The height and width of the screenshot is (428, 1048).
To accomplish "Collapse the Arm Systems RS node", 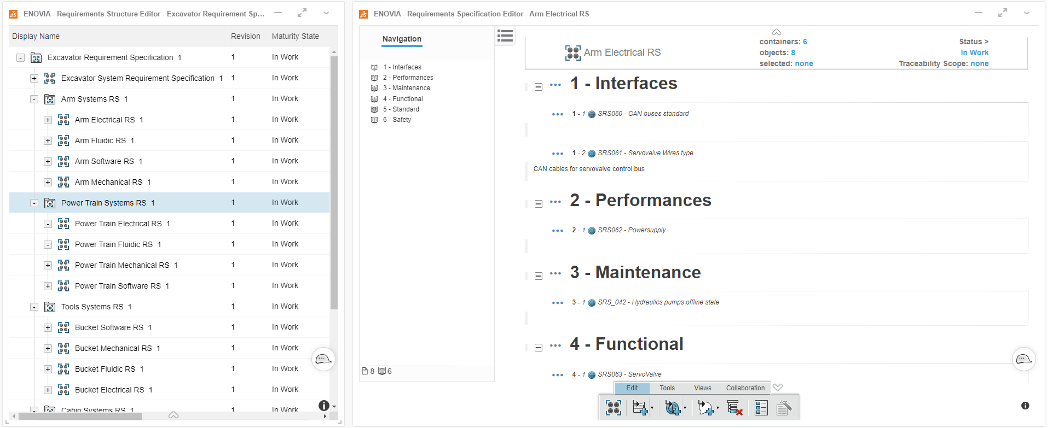I will pos(34,99).
